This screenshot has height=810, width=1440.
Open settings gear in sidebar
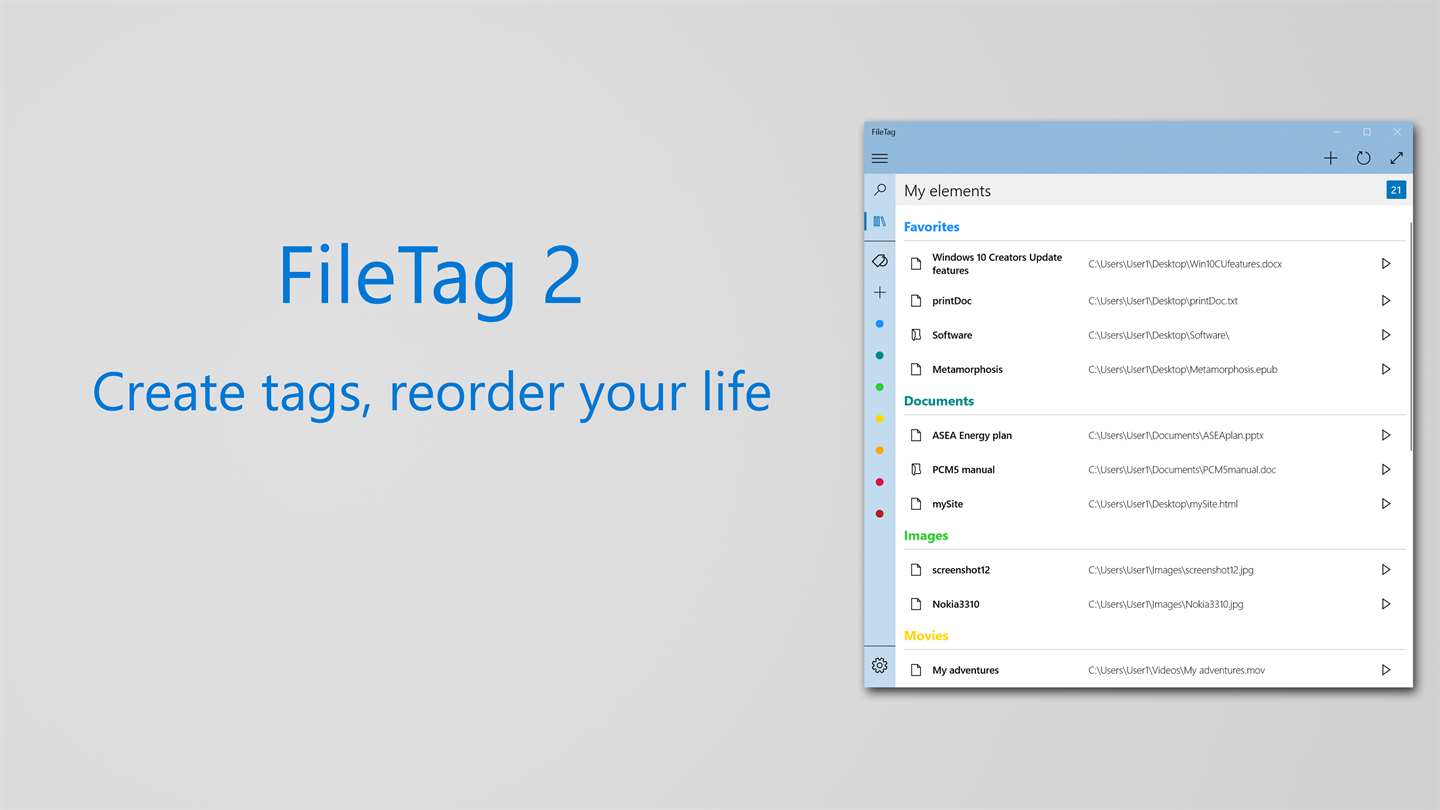pos(880,665)
